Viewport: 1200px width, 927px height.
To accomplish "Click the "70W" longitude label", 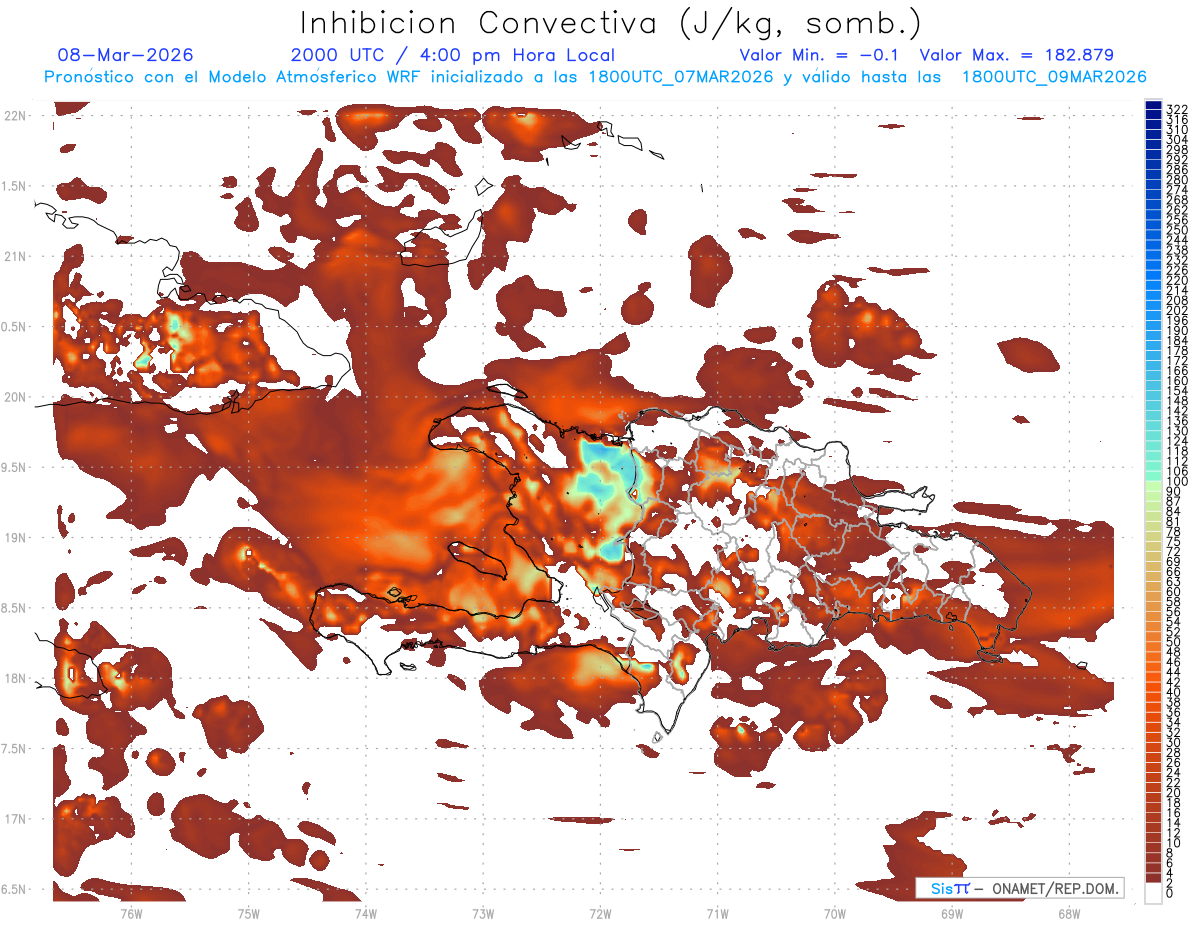I will pos(834,913).
